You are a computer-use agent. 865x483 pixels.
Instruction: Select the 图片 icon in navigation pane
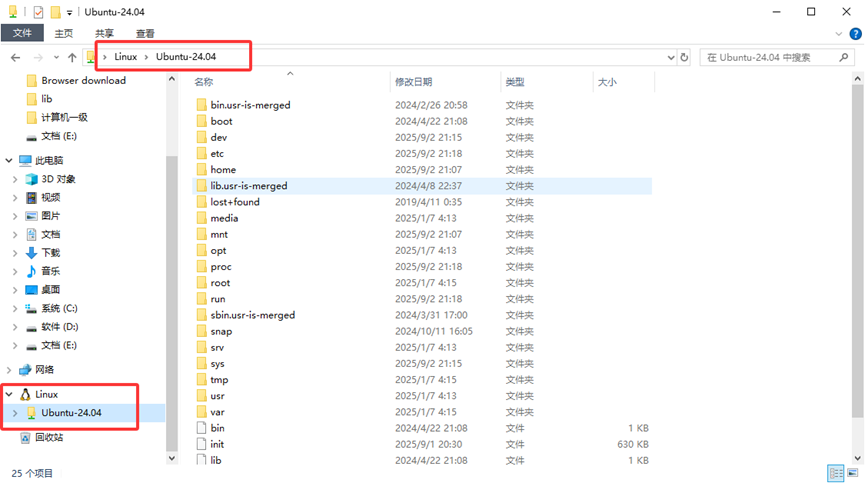31,216
